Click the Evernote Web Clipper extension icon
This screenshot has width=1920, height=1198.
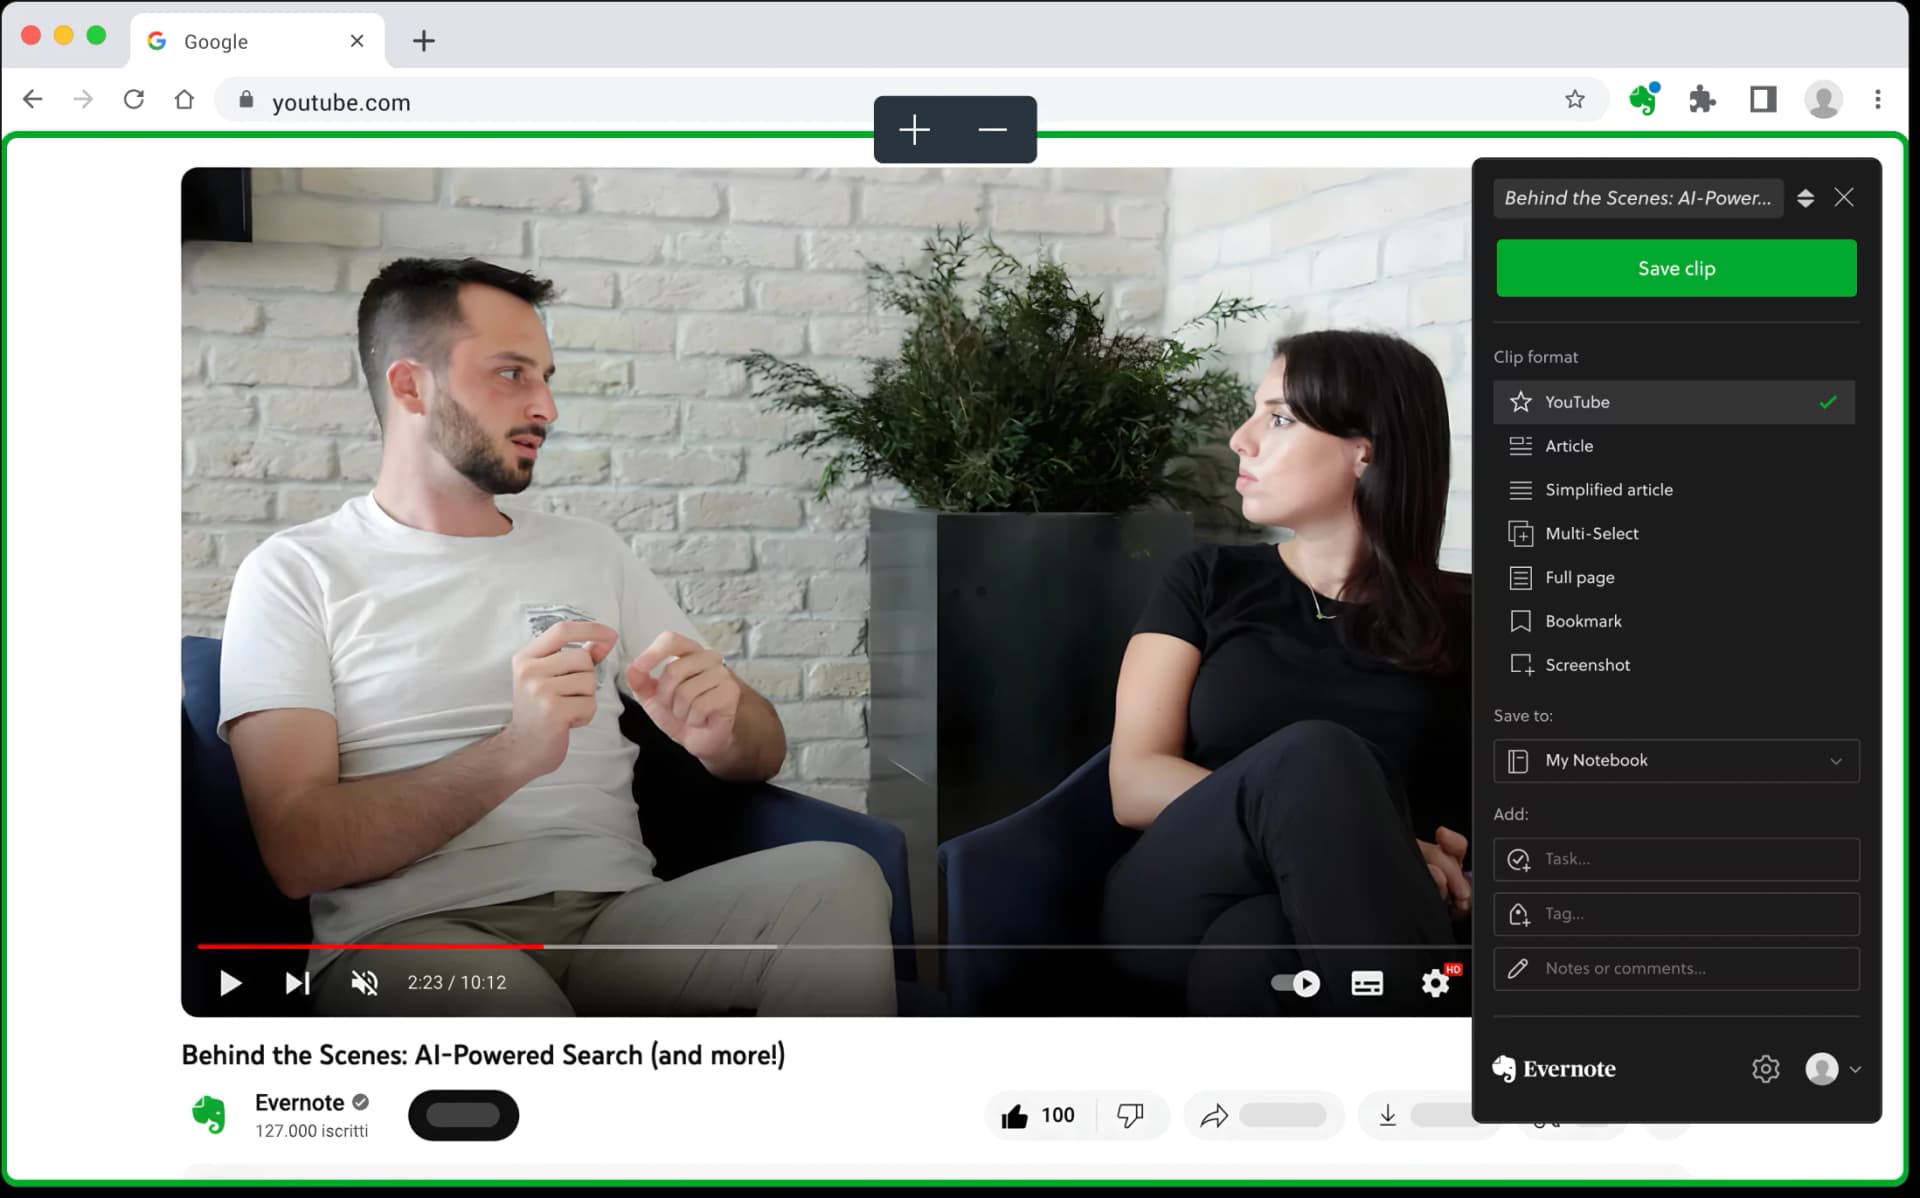[1643, 99]
